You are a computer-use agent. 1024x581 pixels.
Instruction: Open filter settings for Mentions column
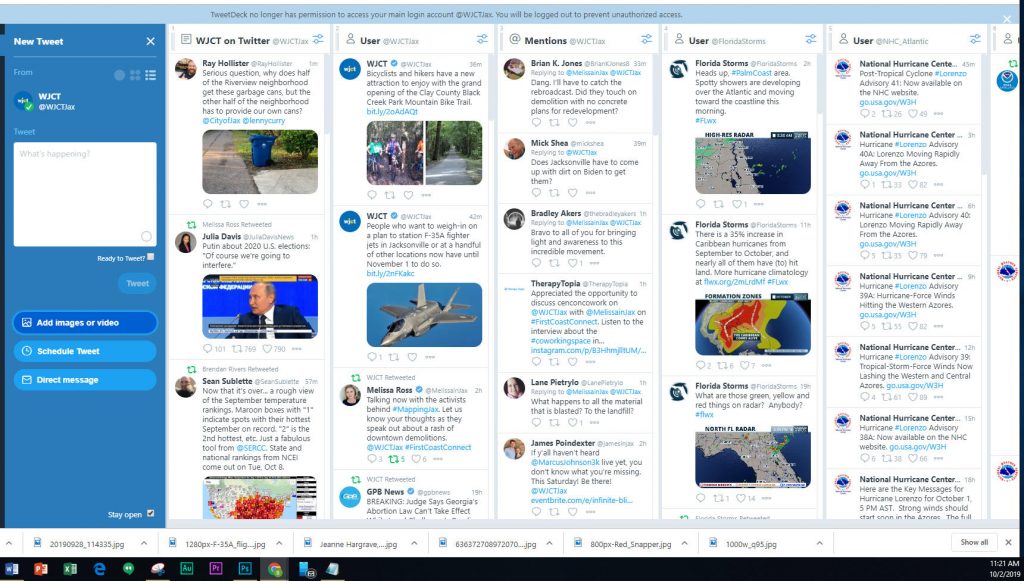pos(646,39)
